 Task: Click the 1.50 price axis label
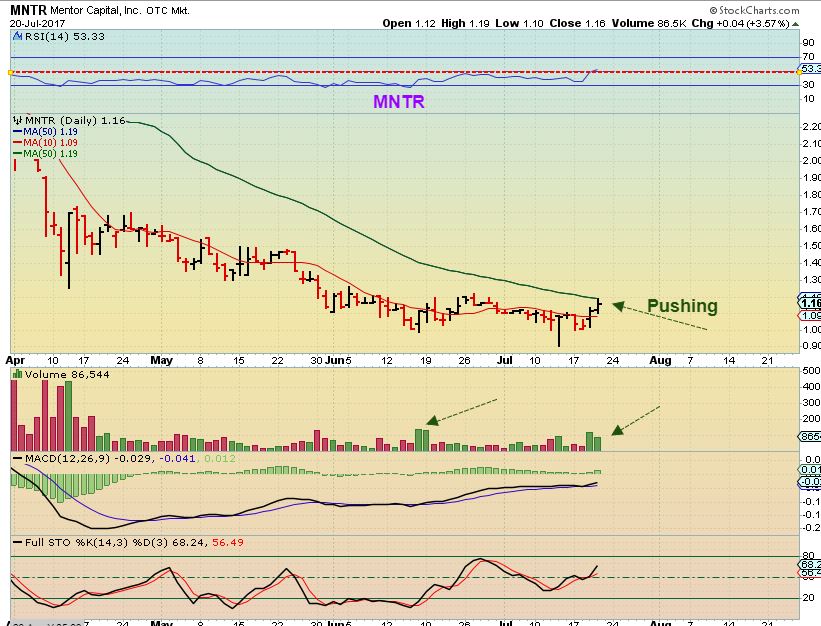coord(811,245)
